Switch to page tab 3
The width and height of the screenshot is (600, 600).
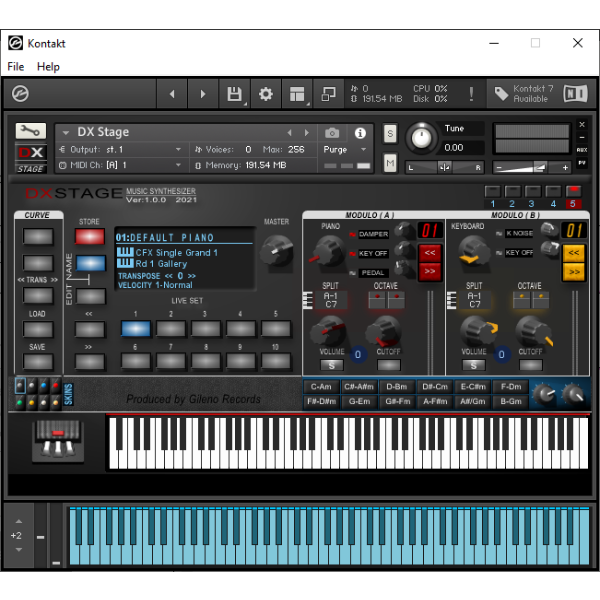click(x=532, y=195)
